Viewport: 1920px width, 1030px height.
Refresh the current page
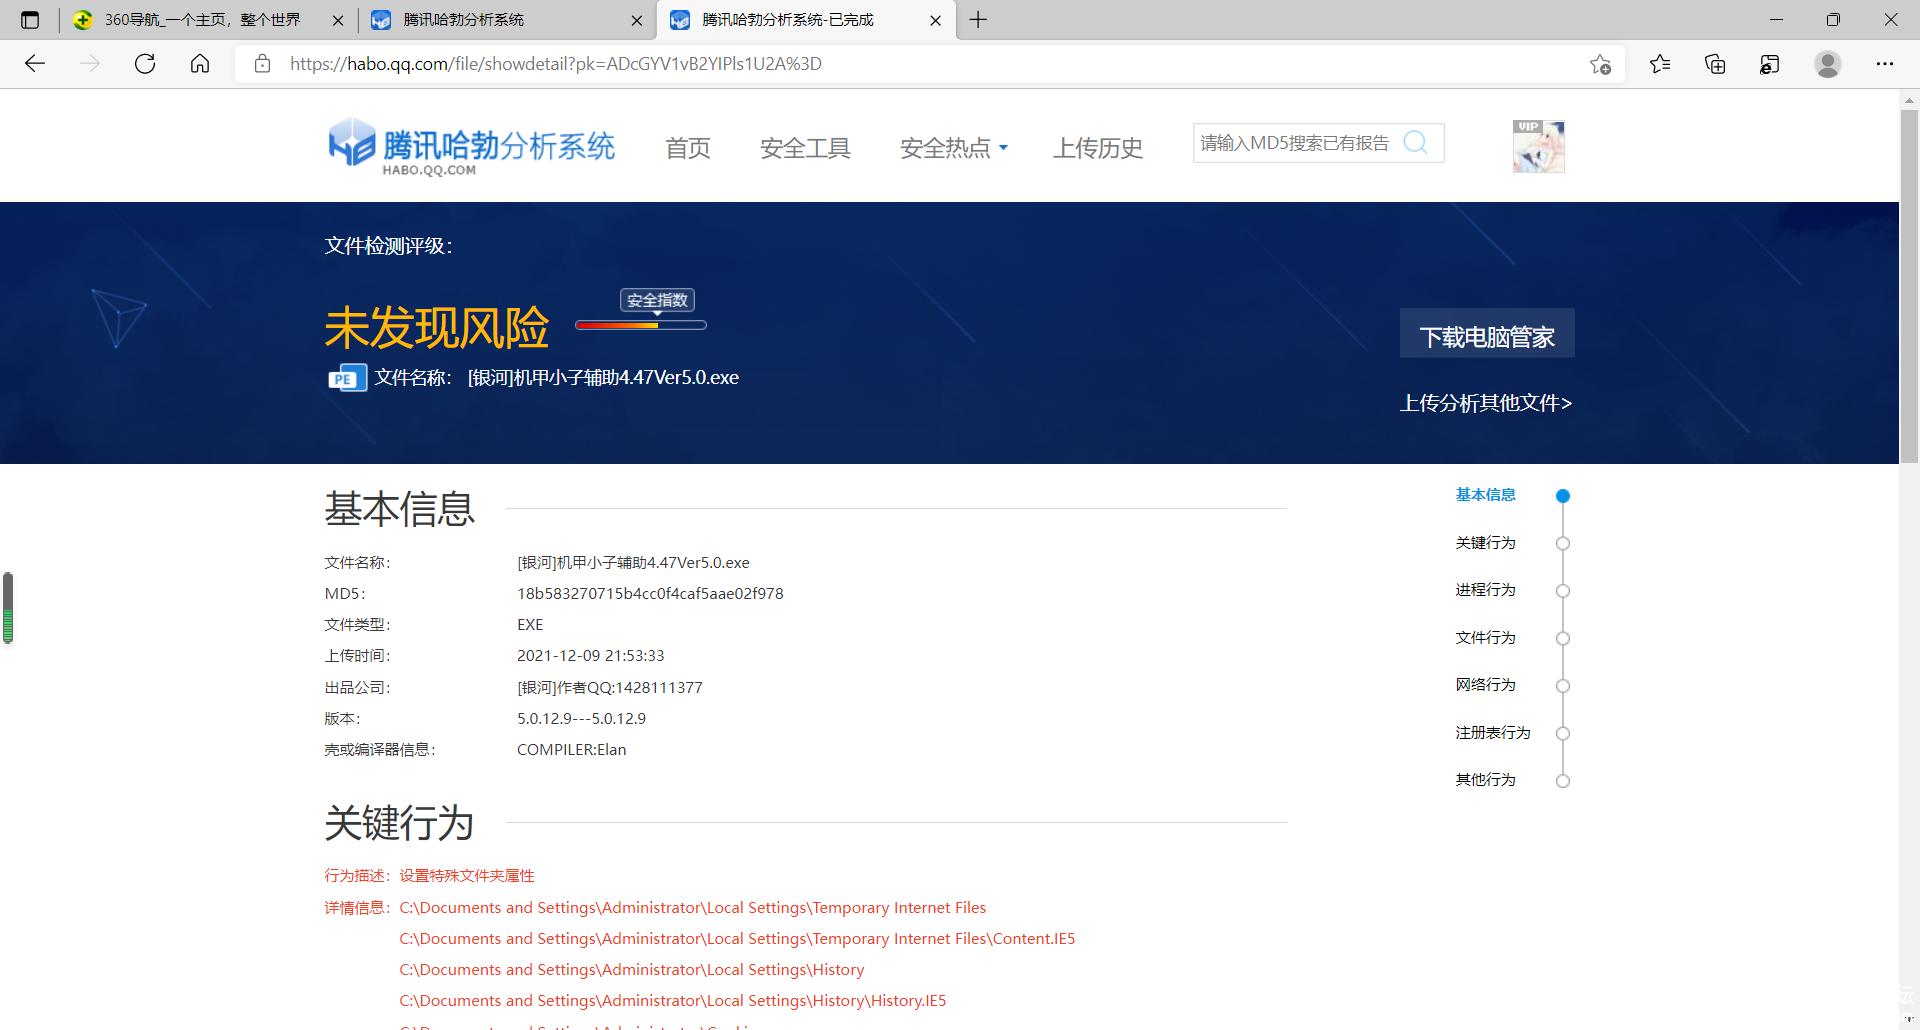click(x=145, y=64)
